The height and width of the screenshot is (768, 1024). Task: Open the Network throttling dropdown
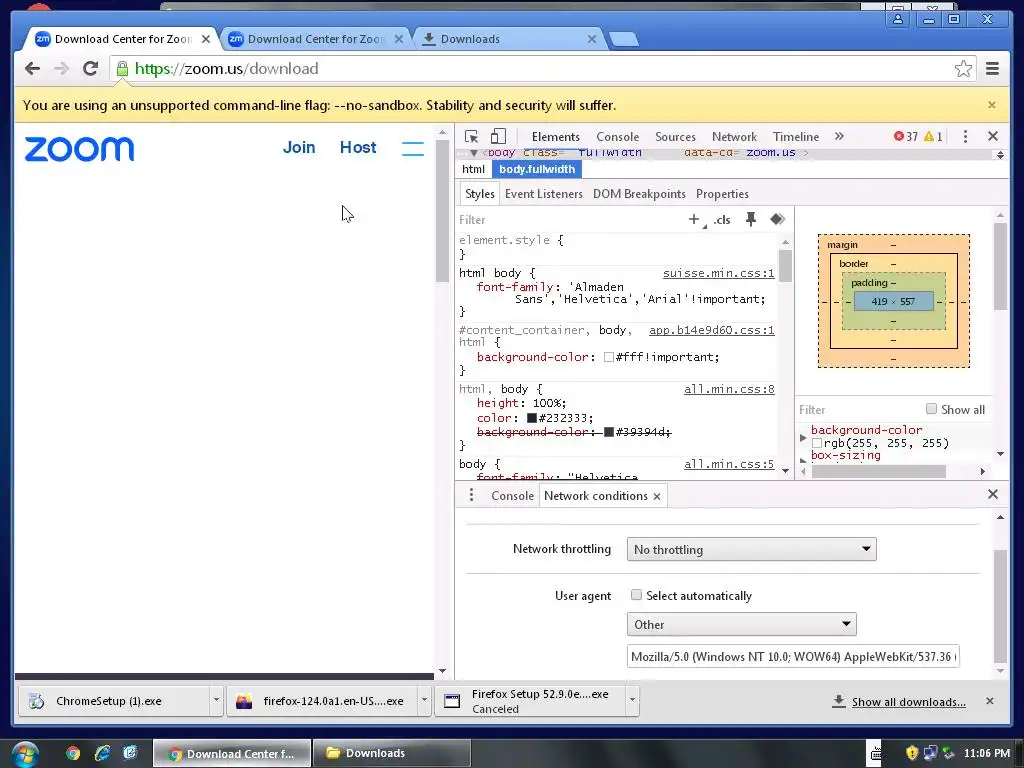(751, 549)
